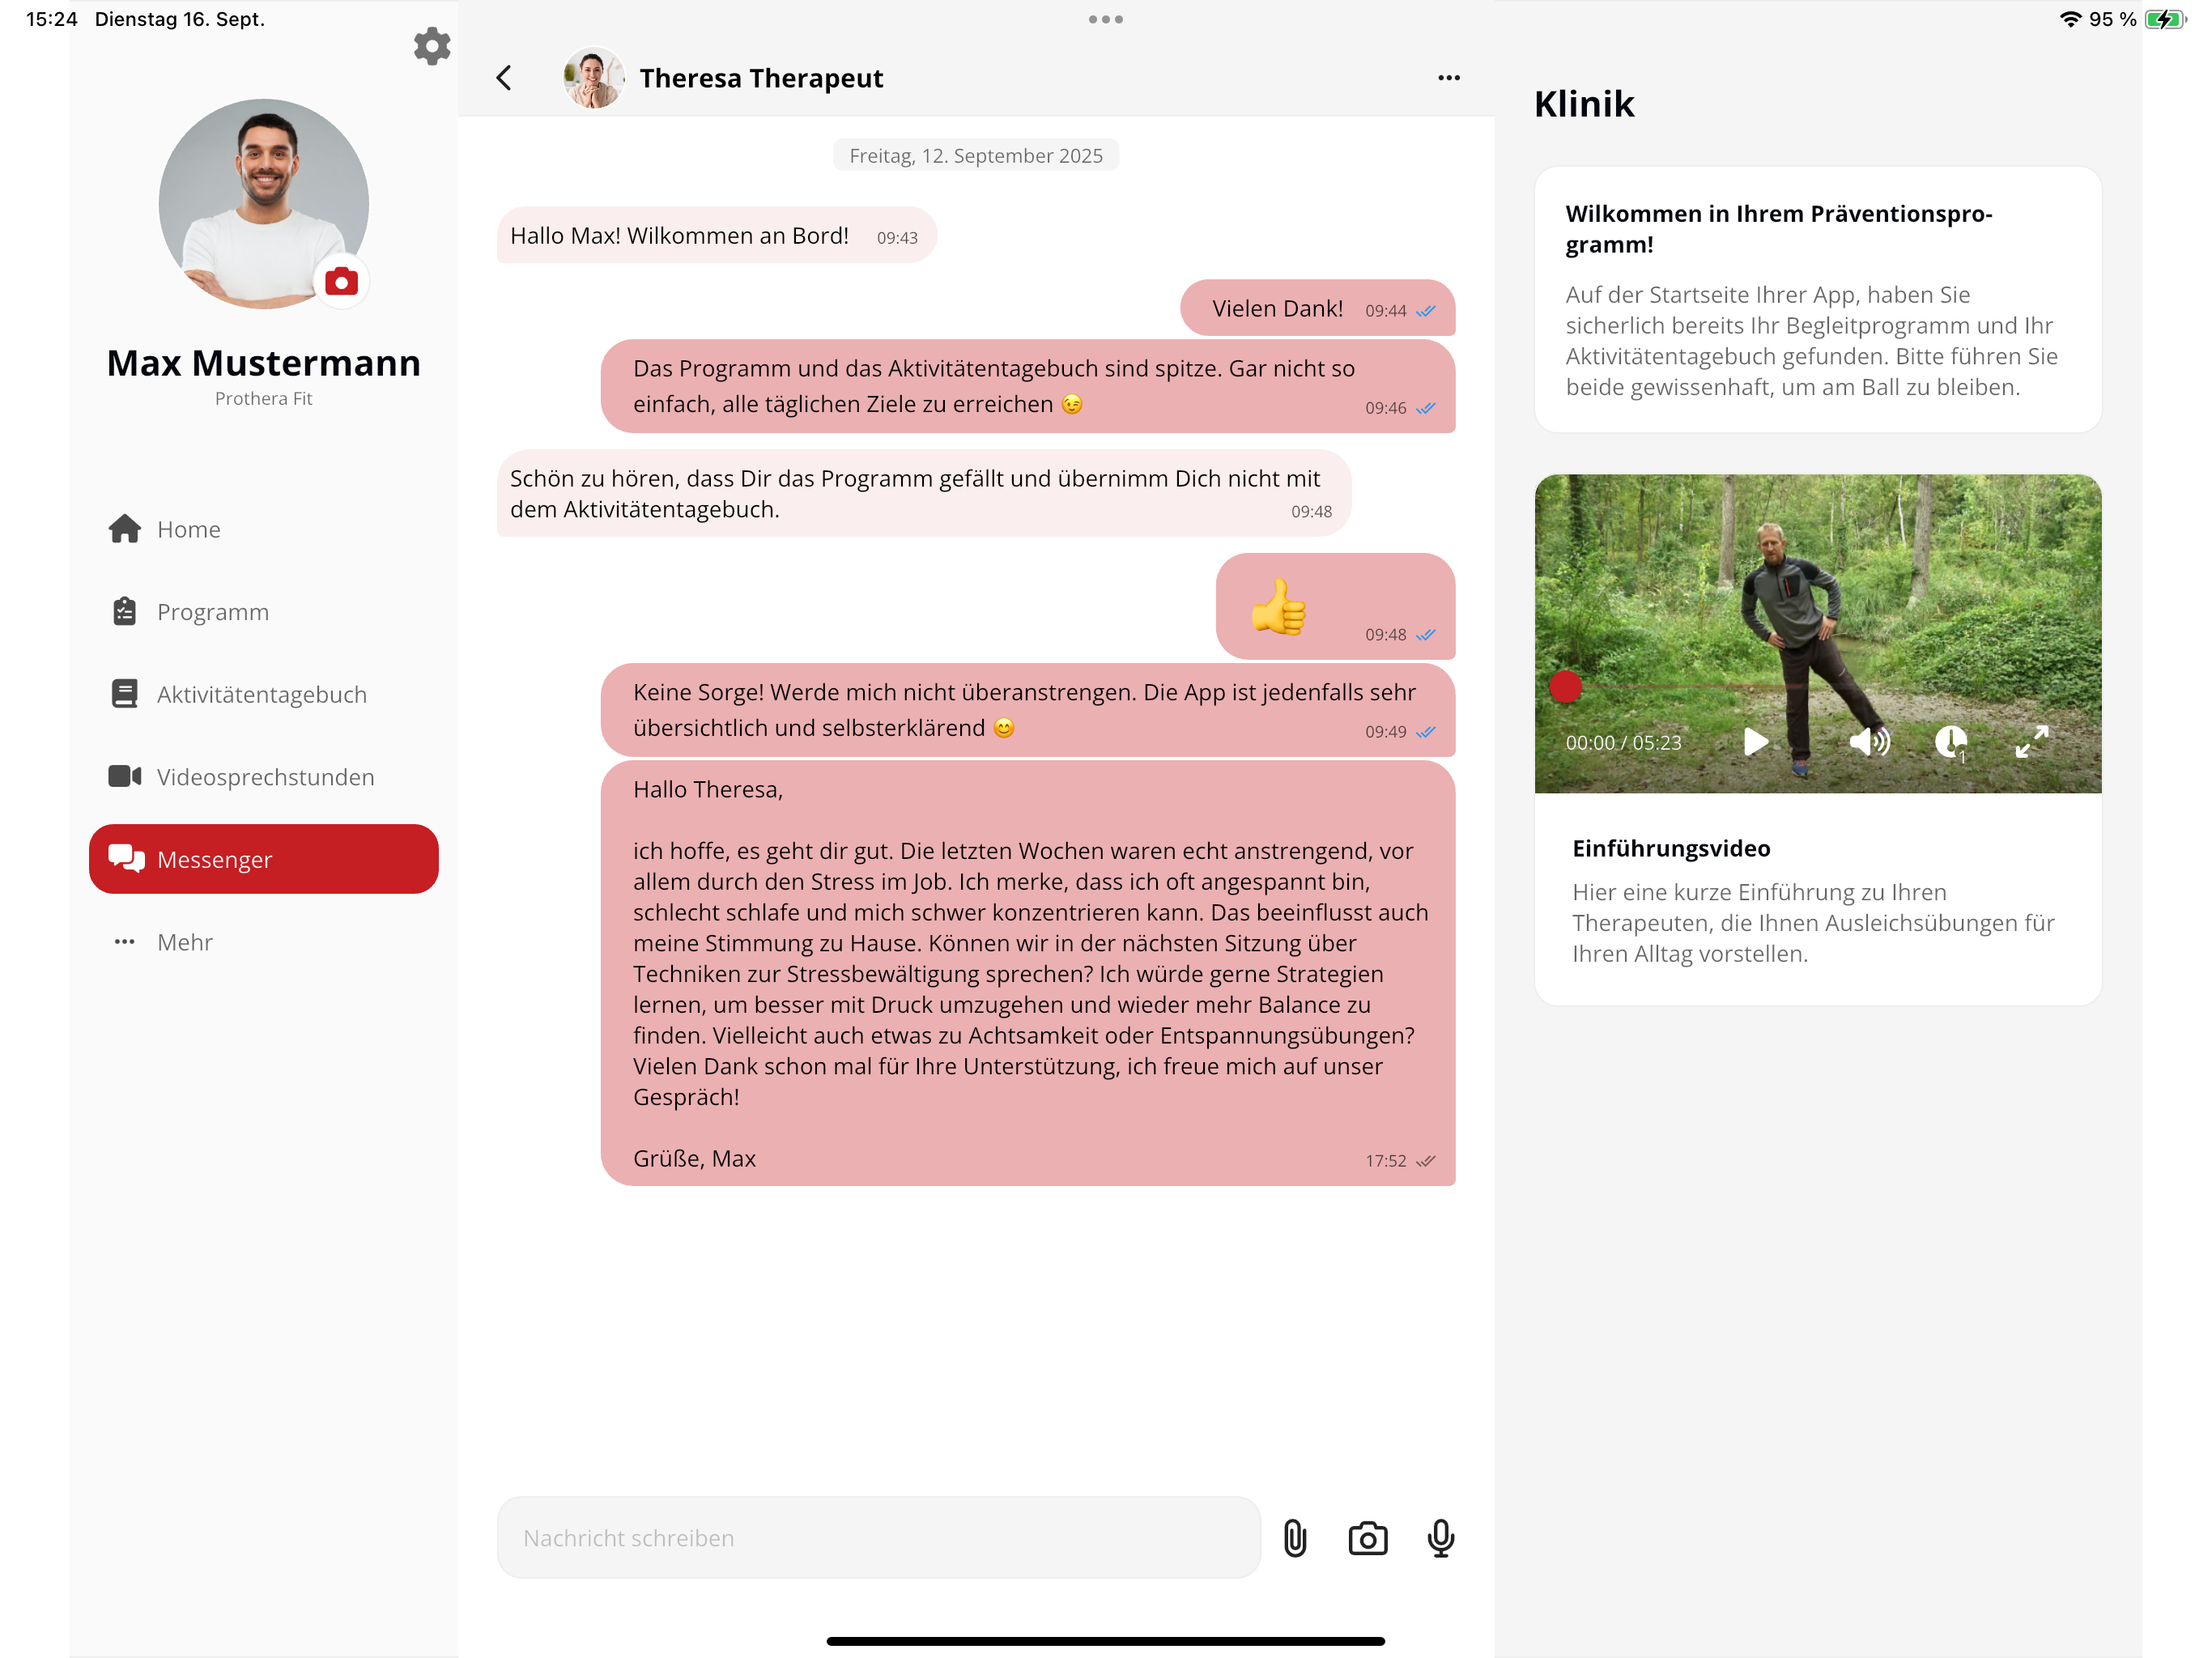Expand video to fullscreen
Viewport: 2212px width, 1658px height.
[2031, 742]
